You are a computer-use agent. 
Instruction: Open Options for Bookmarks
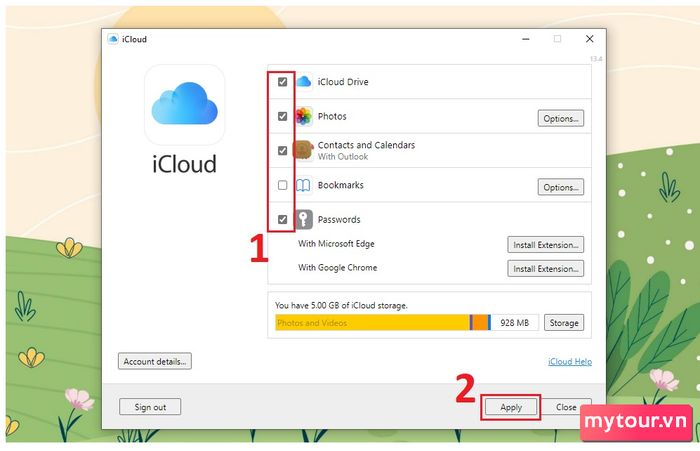click(561, 187)
